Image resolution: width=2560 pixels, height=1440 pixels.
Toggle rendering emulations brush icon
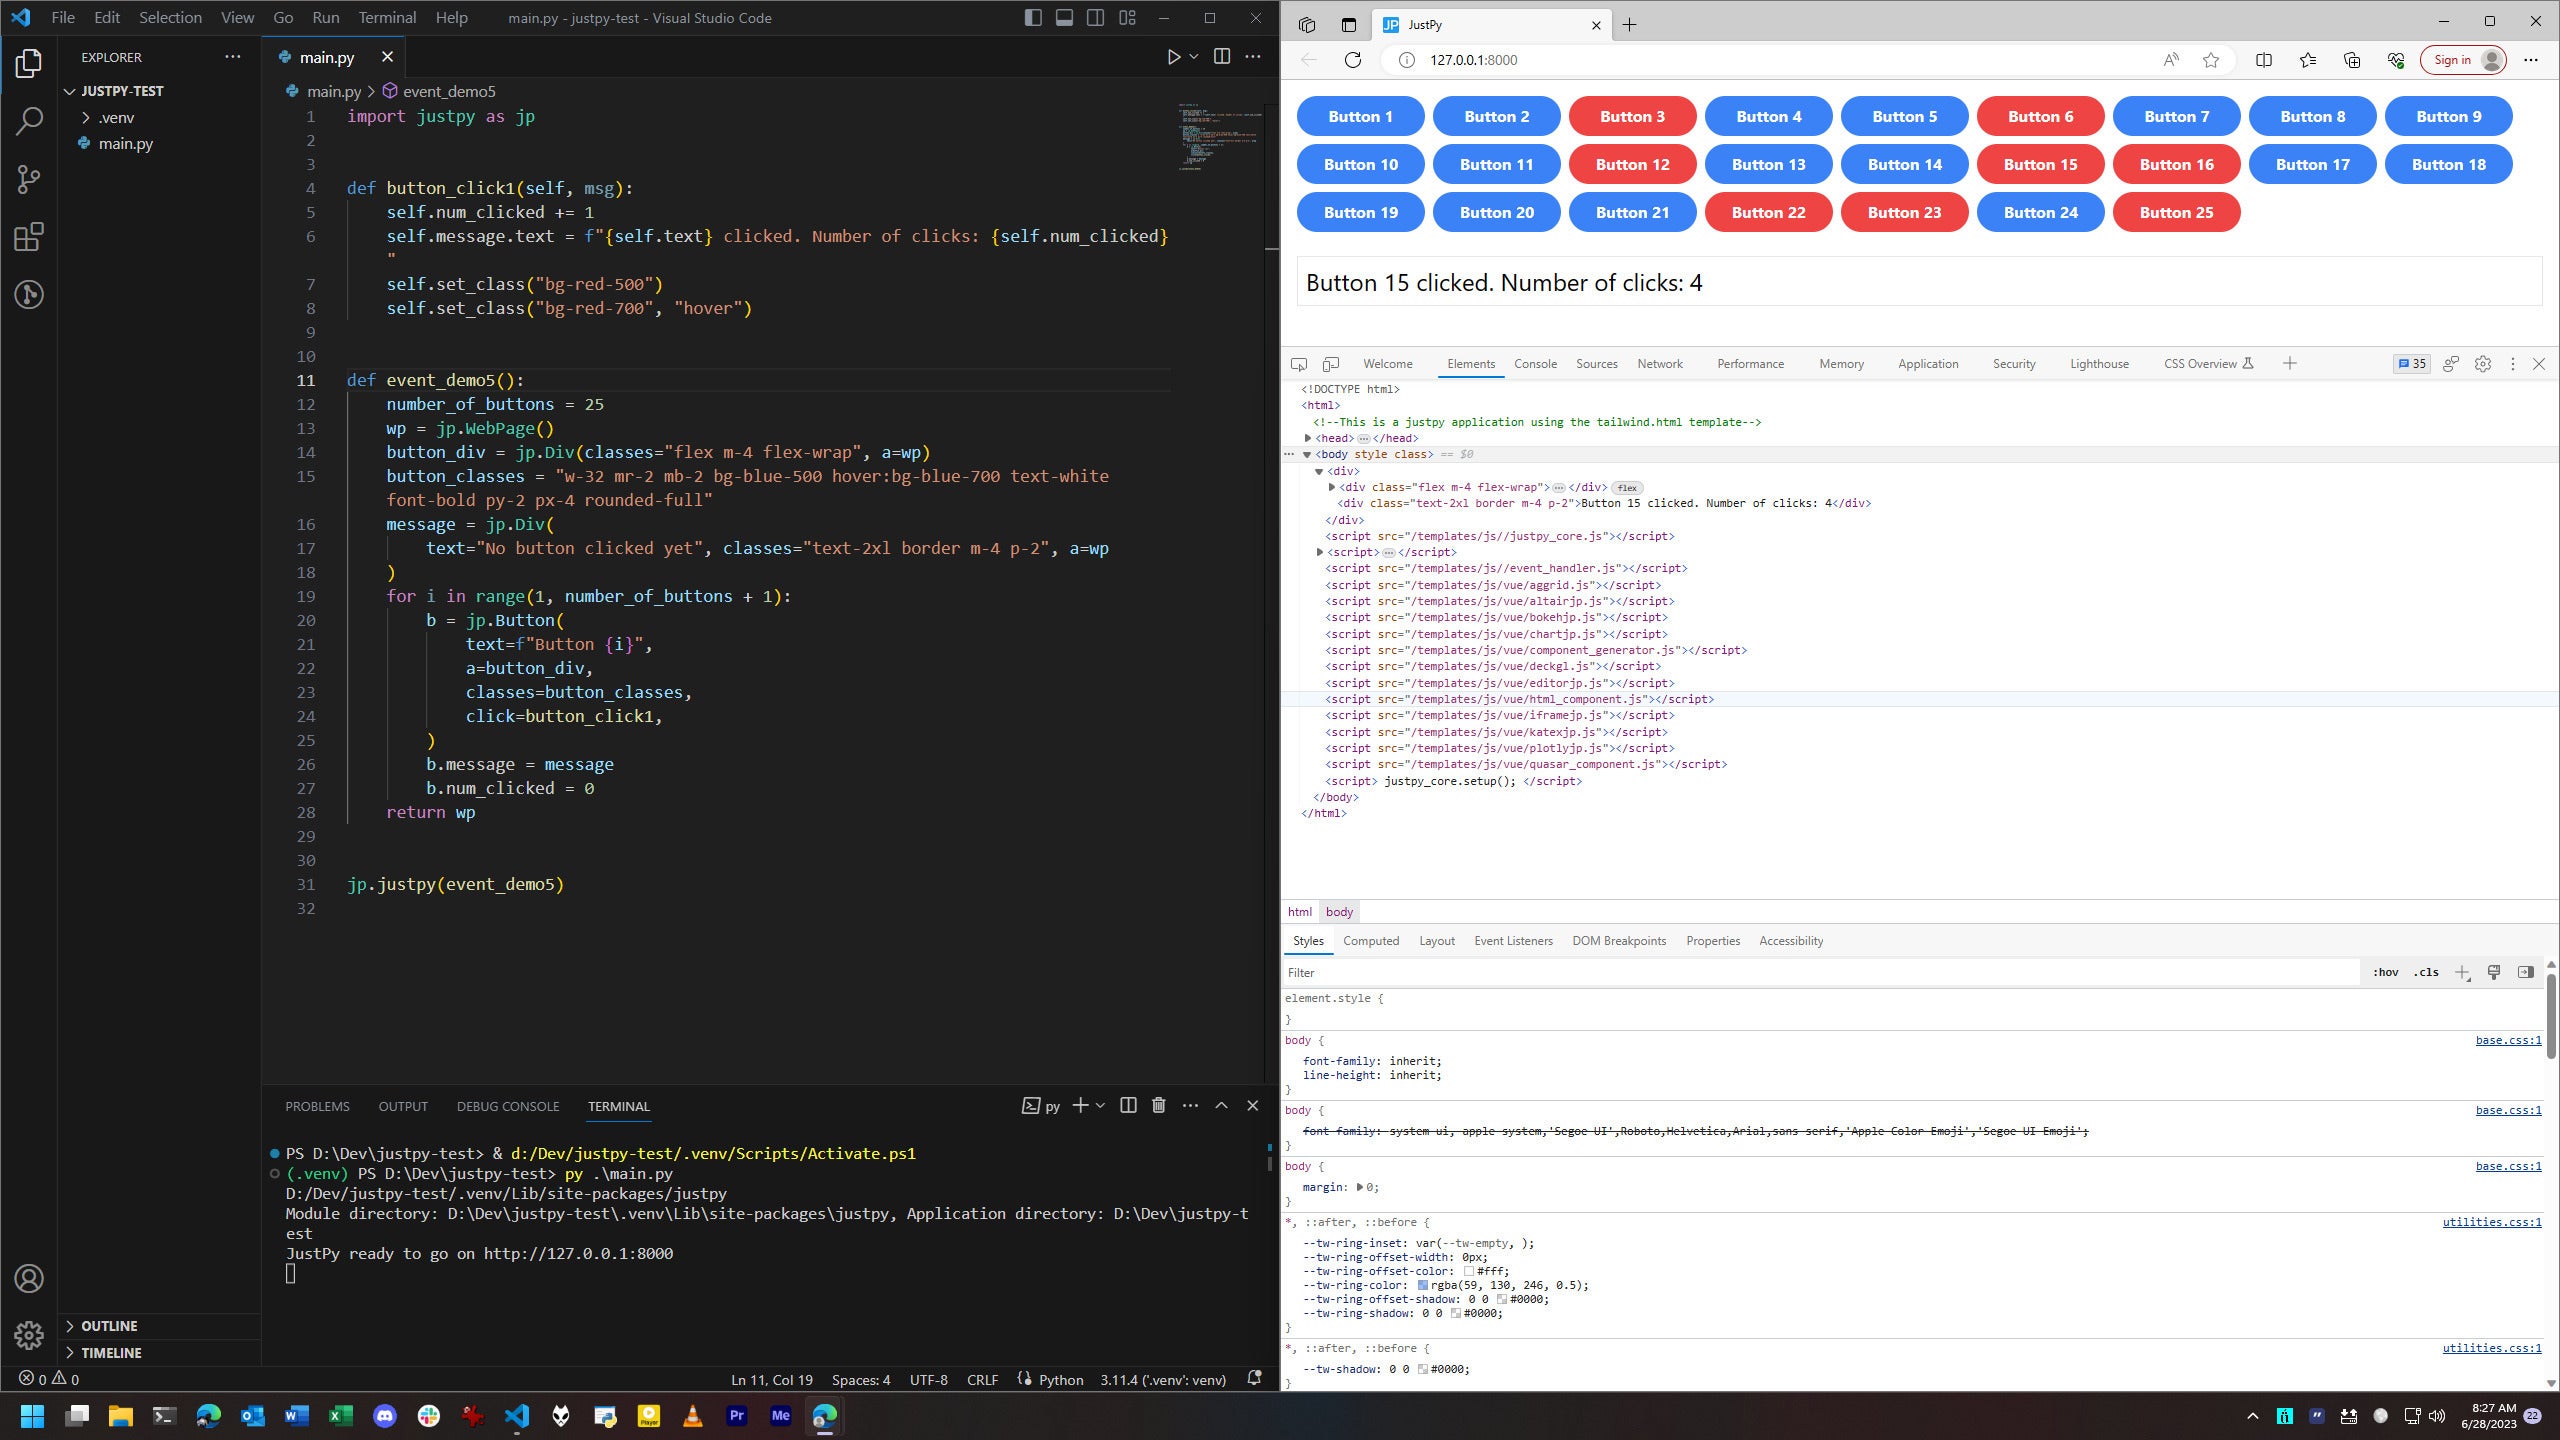pos(2493,972)
